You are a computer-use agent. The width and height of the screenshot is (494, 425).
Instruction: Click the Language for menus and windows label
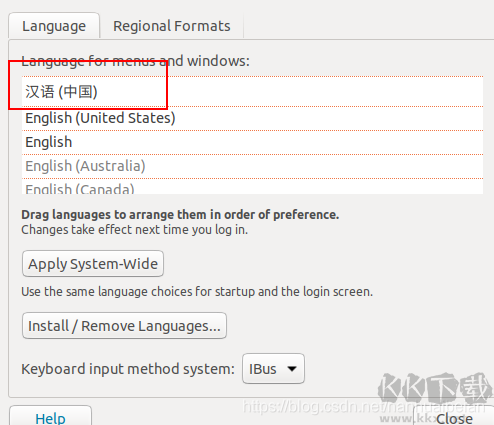click(x=135, y=61)
